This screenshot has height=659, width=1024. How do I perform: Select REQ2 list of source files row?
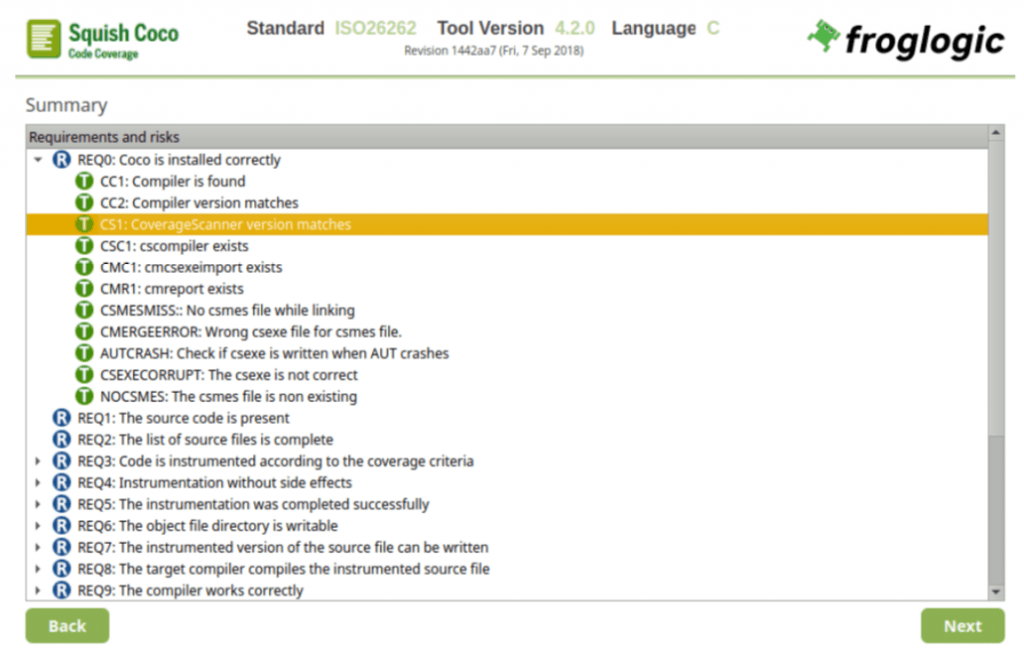point(226,440)
